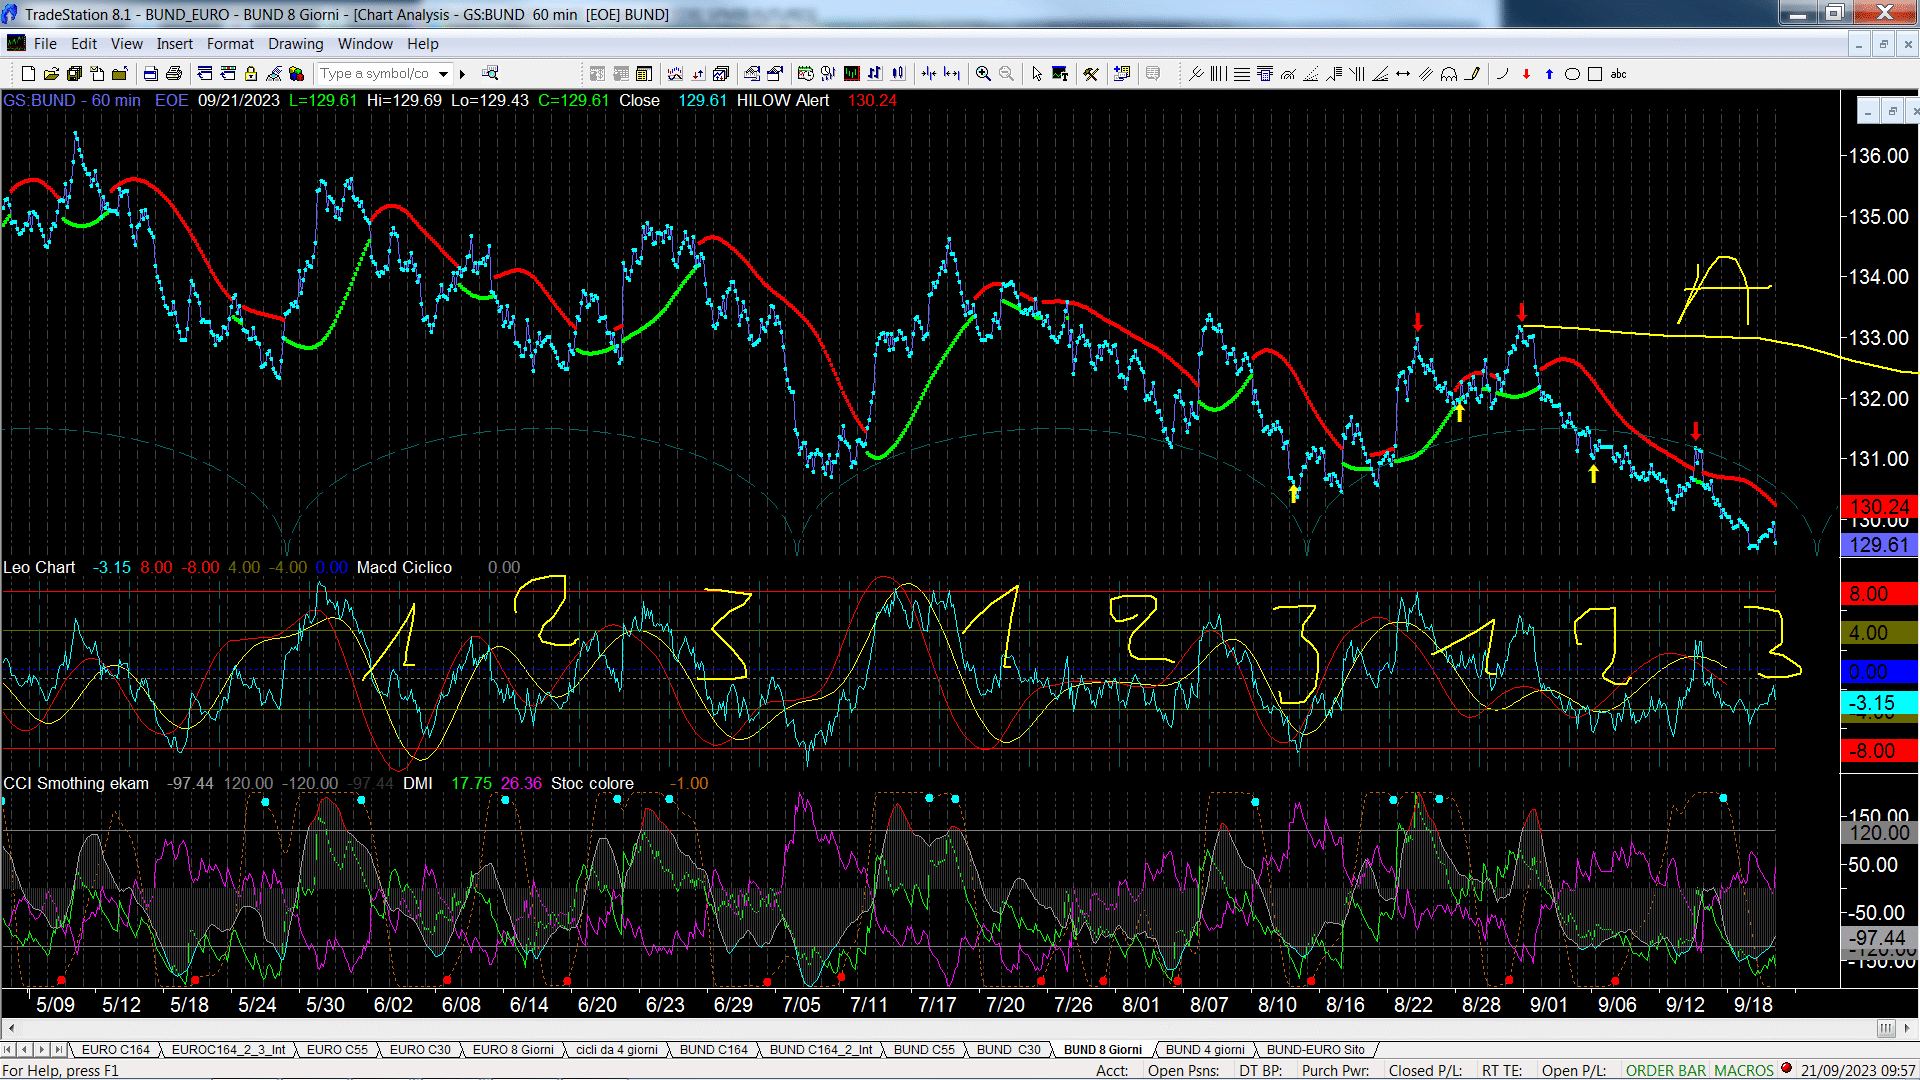Select the arc curve drawing tool
1920x1080 pixels.
click(x=1502, y=74)
